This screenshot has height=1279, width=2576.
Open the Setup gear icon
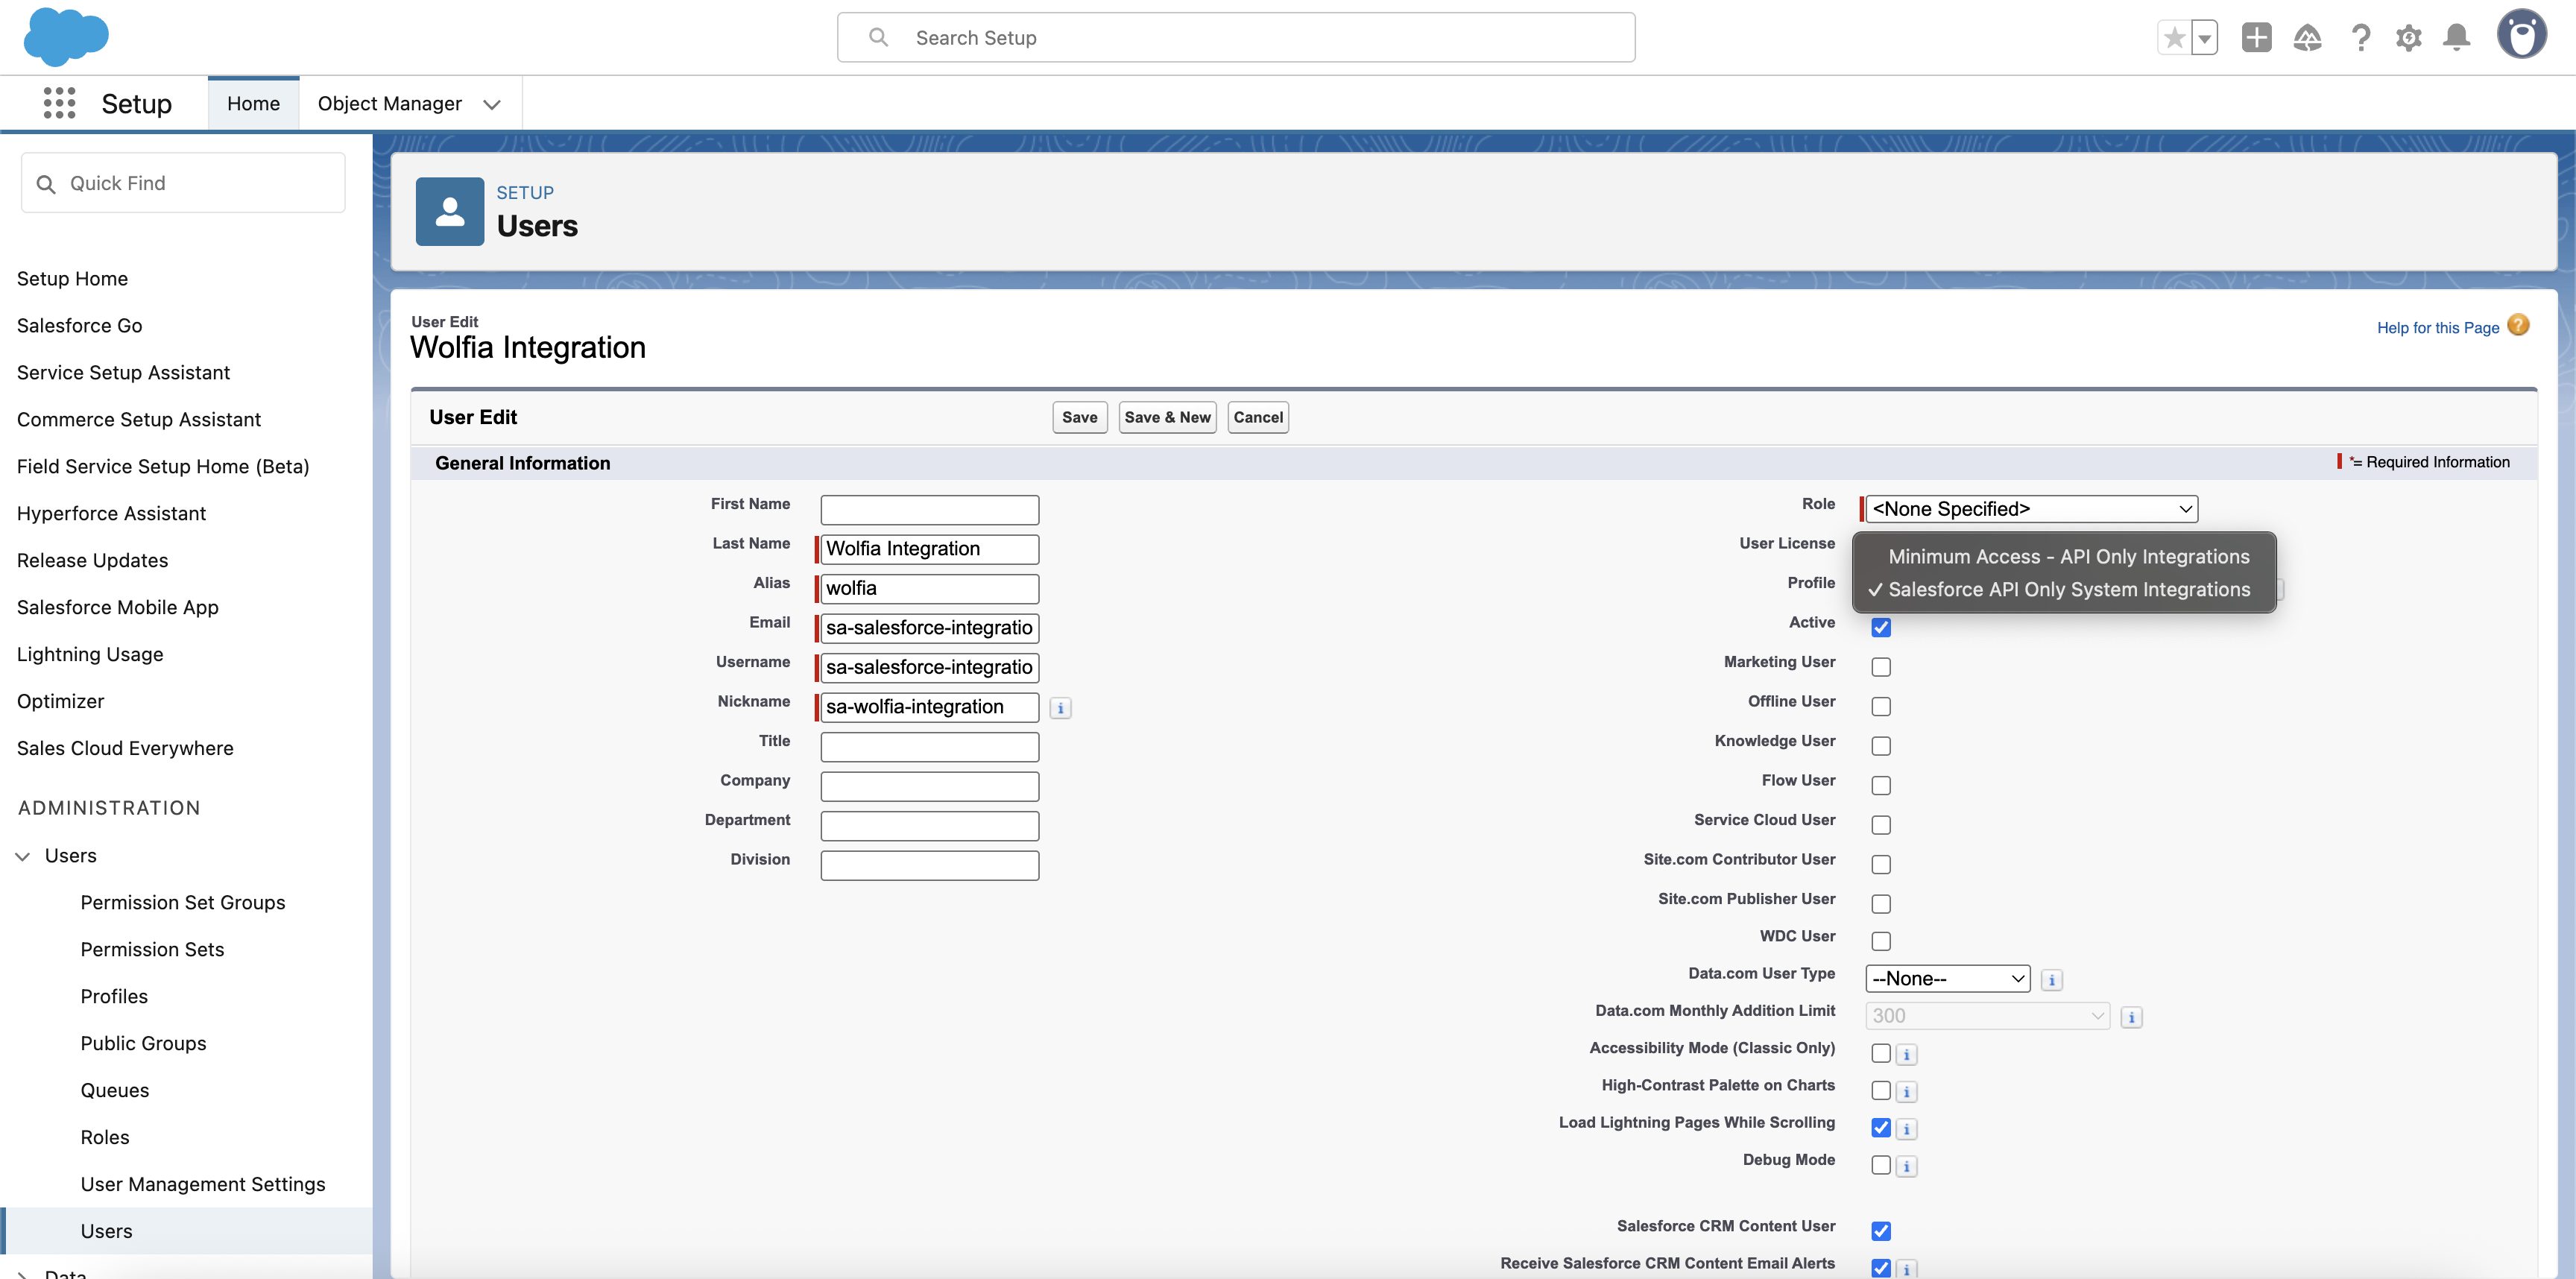tap(2410, 38)
